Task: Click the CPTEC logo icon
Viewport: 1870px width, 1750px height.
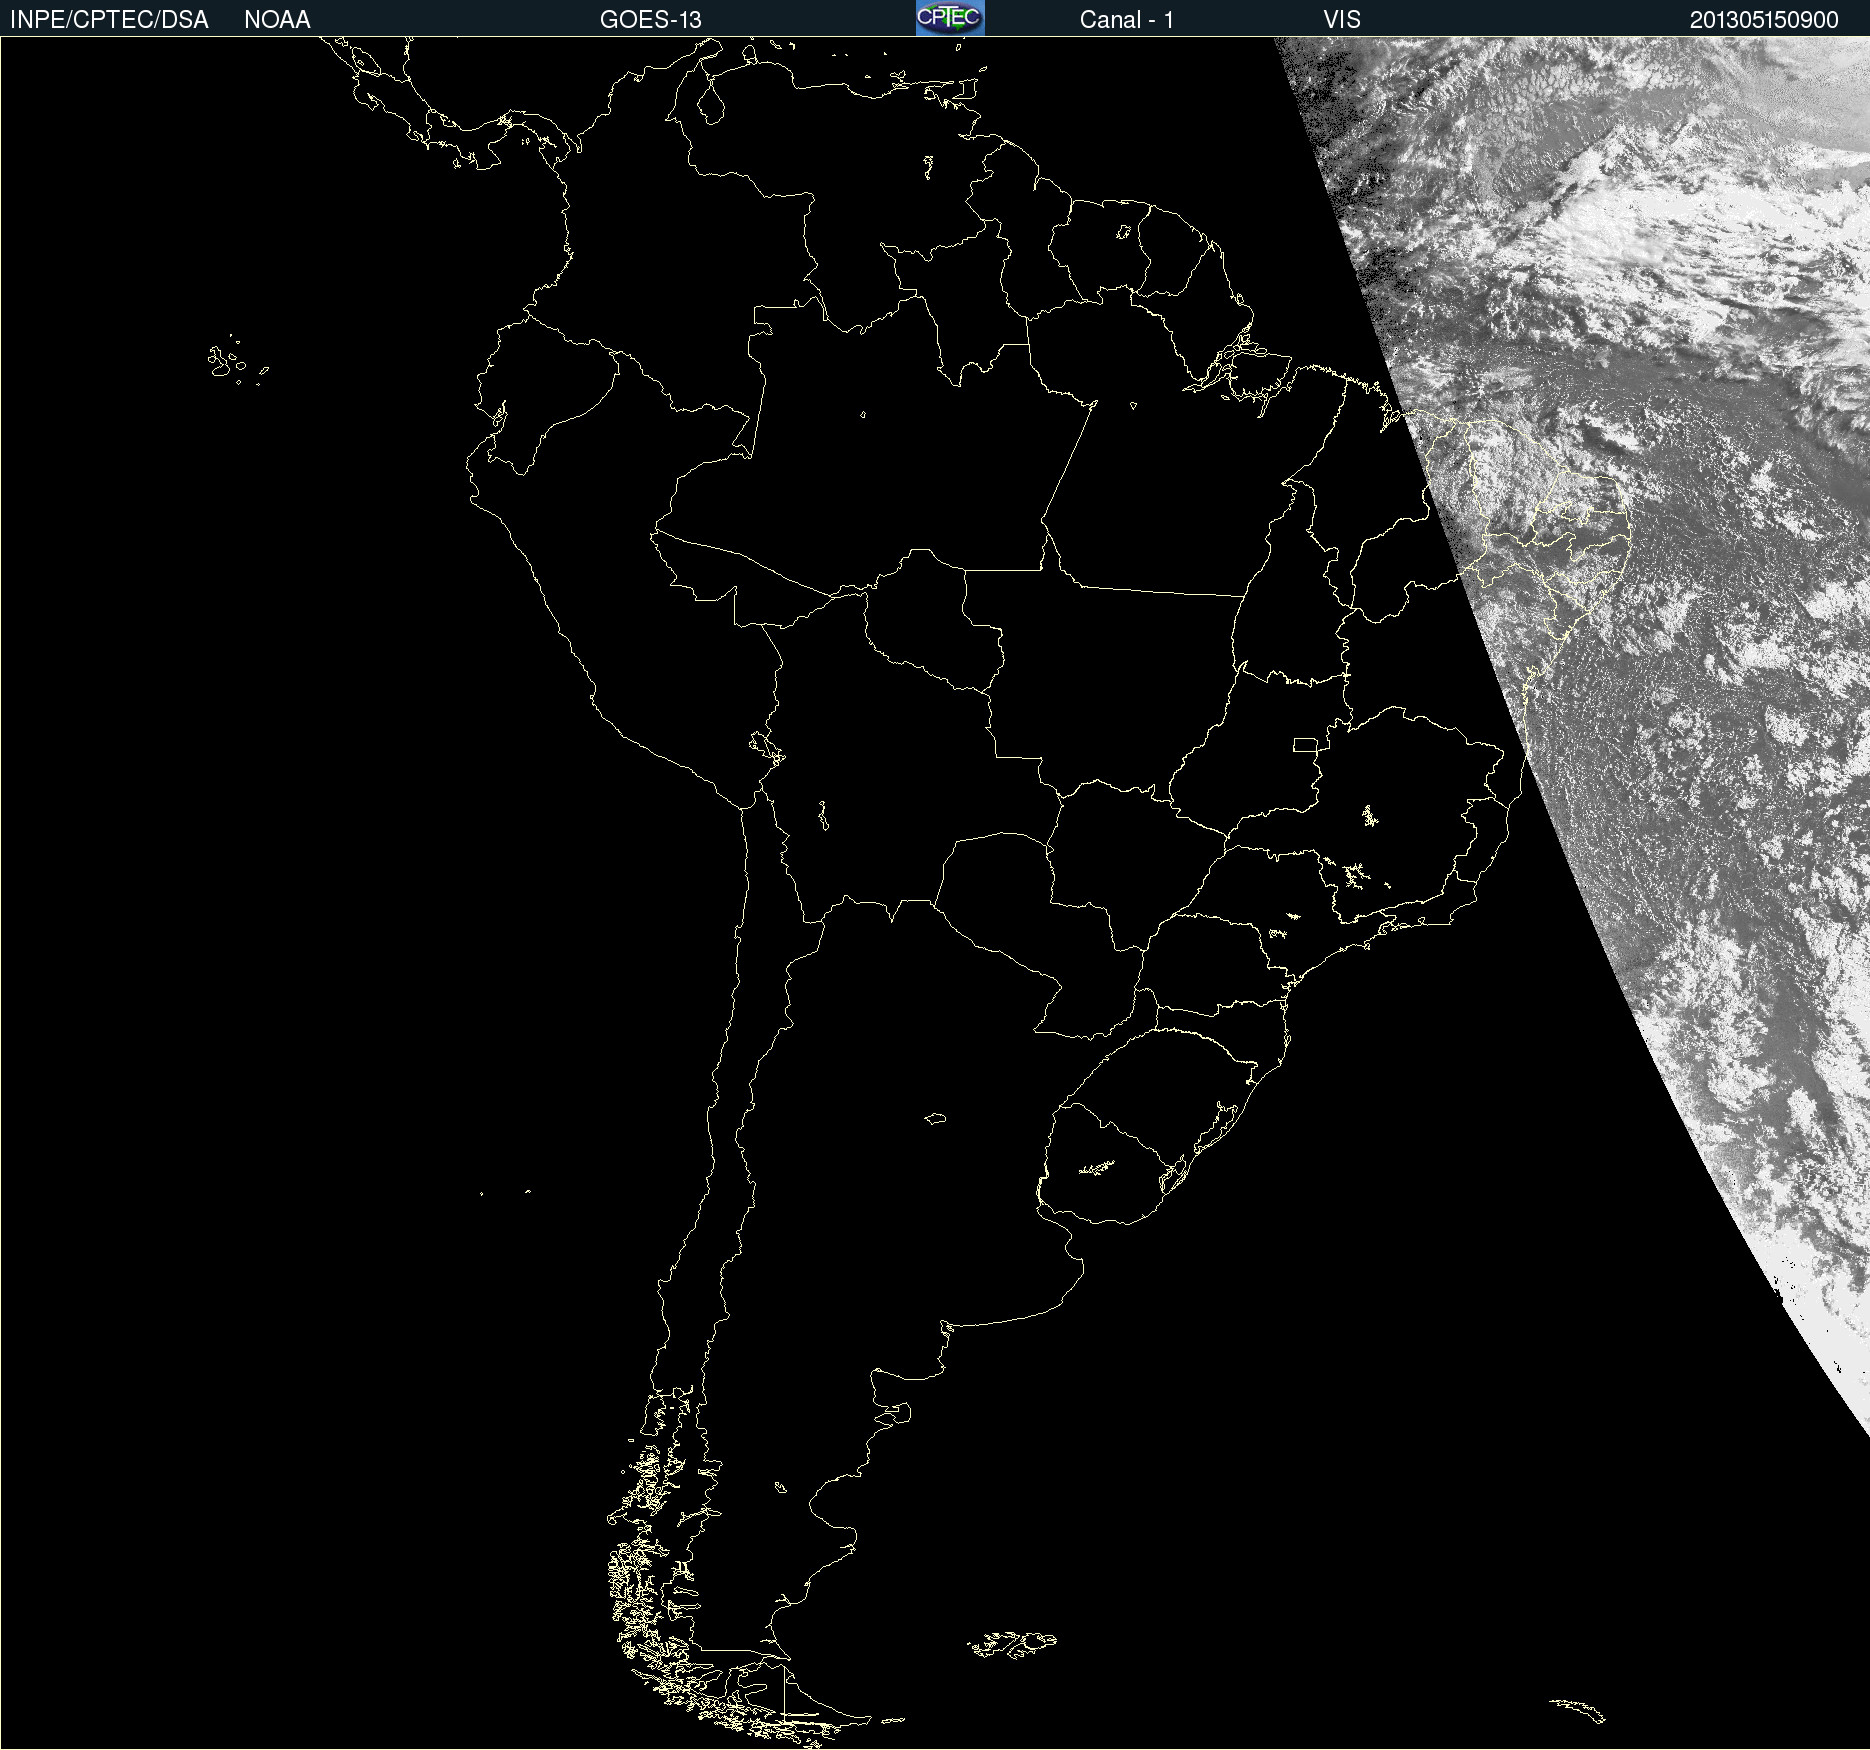Action: coord(950,18)
